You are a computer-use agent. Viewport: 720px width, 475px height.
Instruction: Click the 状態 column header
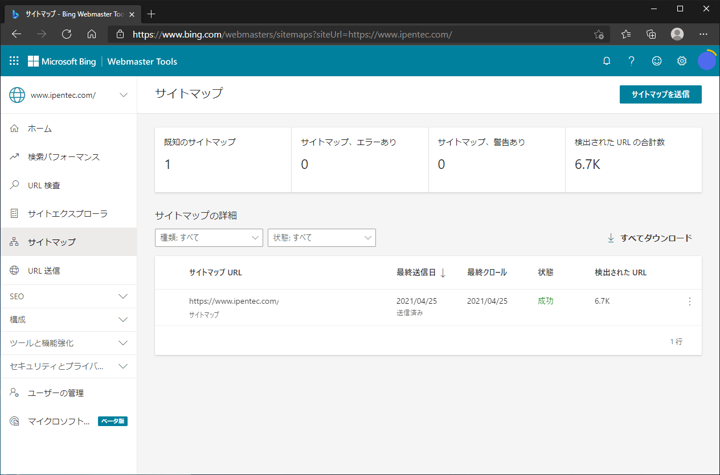(546, 272)
